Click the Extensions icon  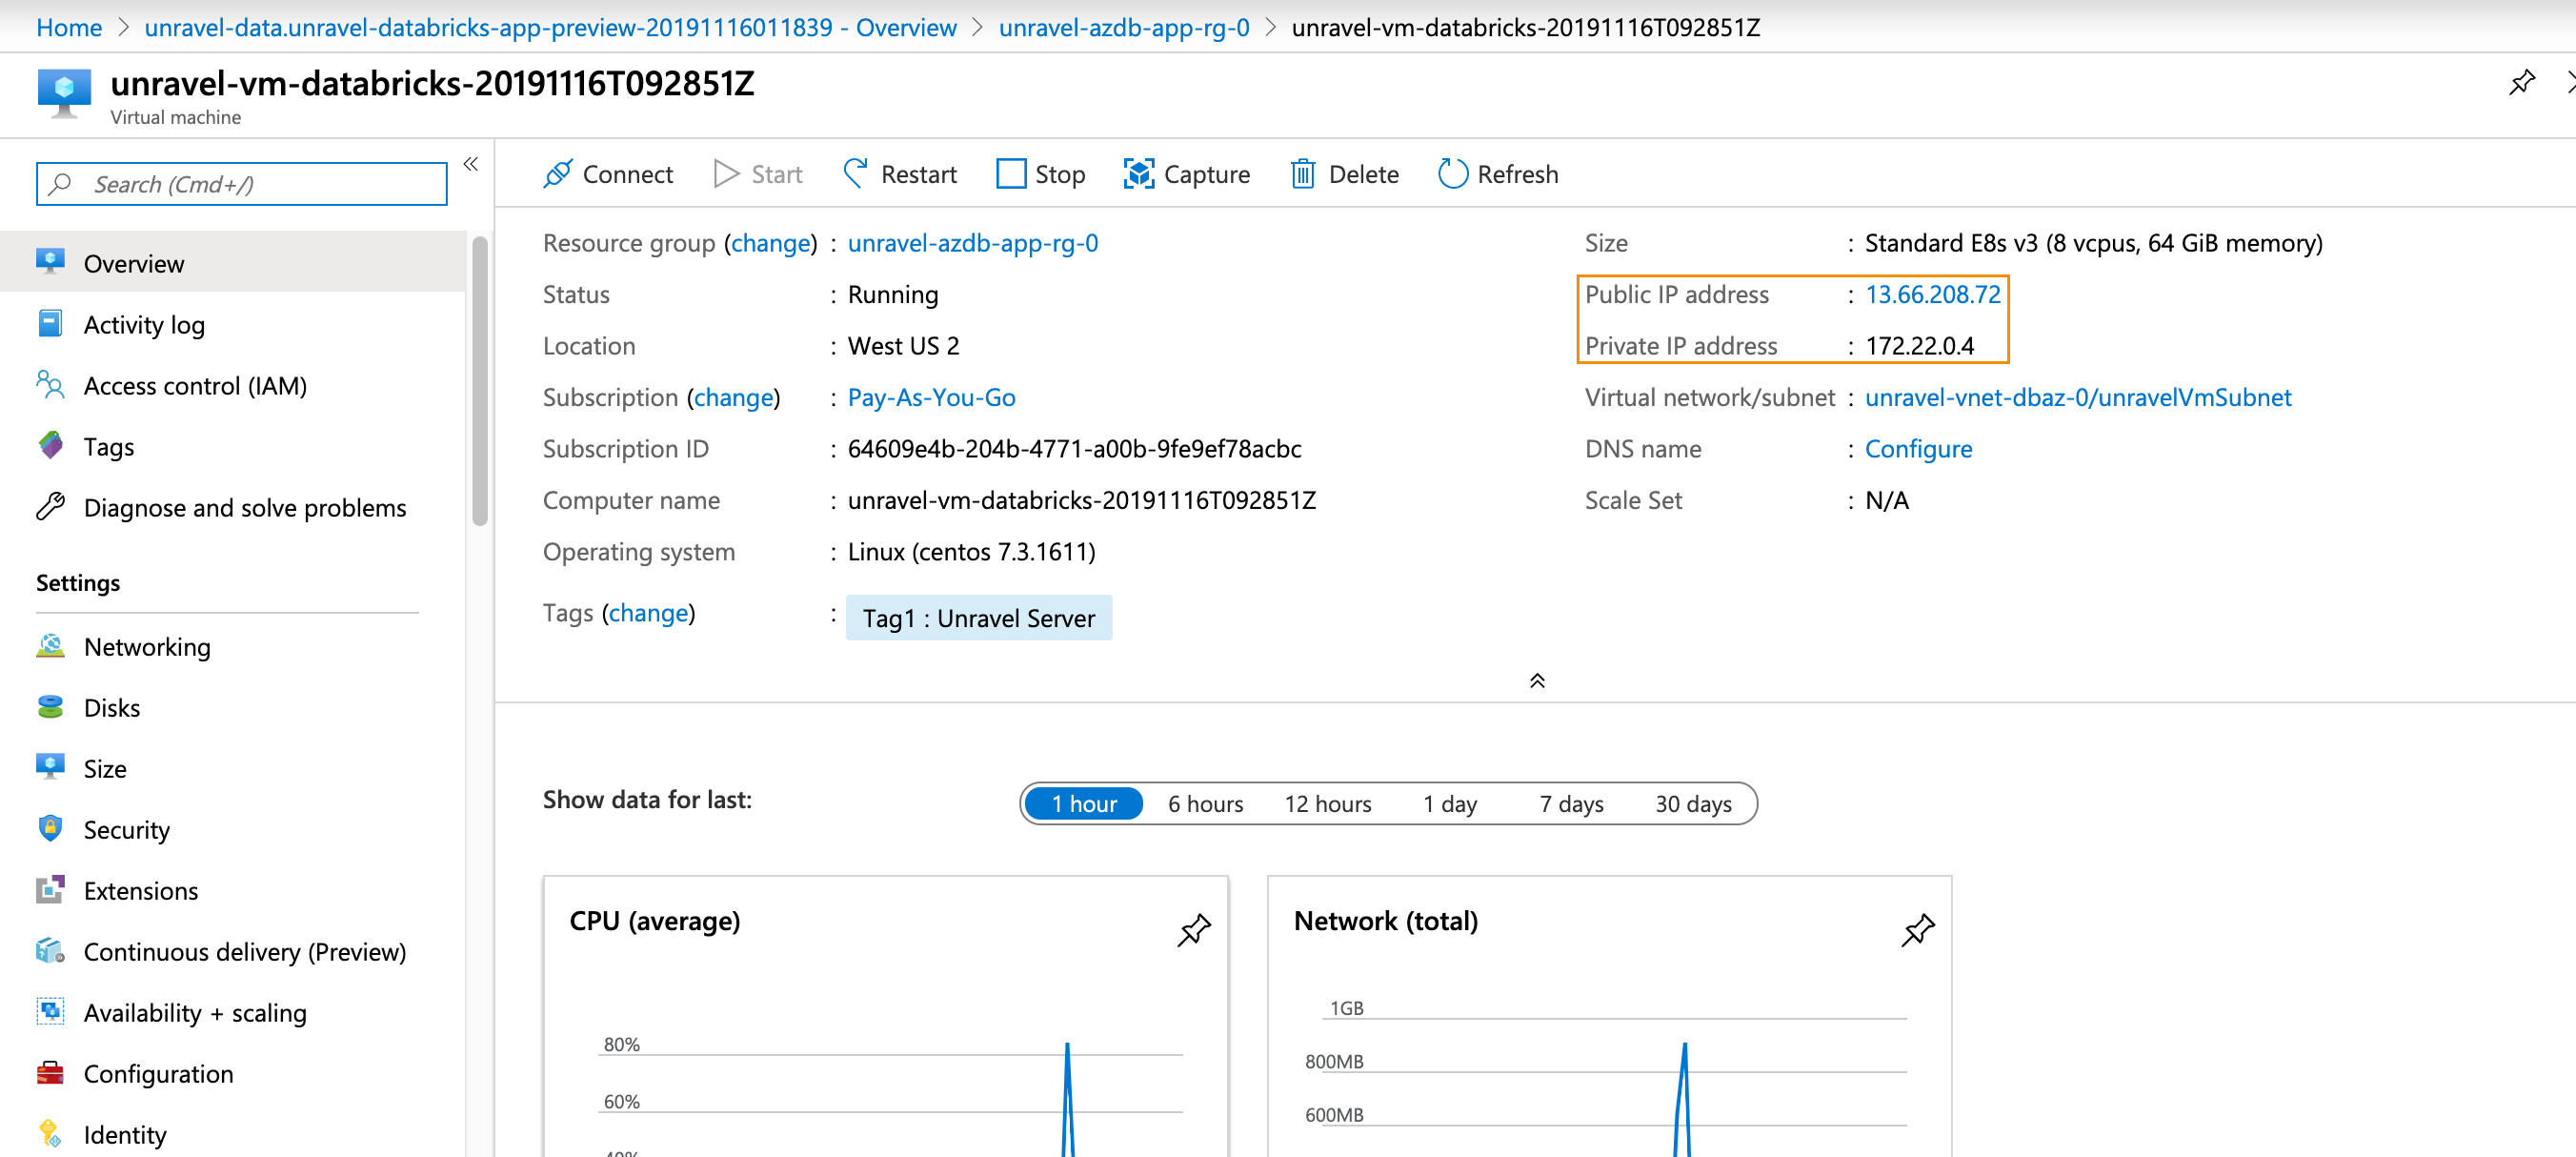[x=50, y=889]
